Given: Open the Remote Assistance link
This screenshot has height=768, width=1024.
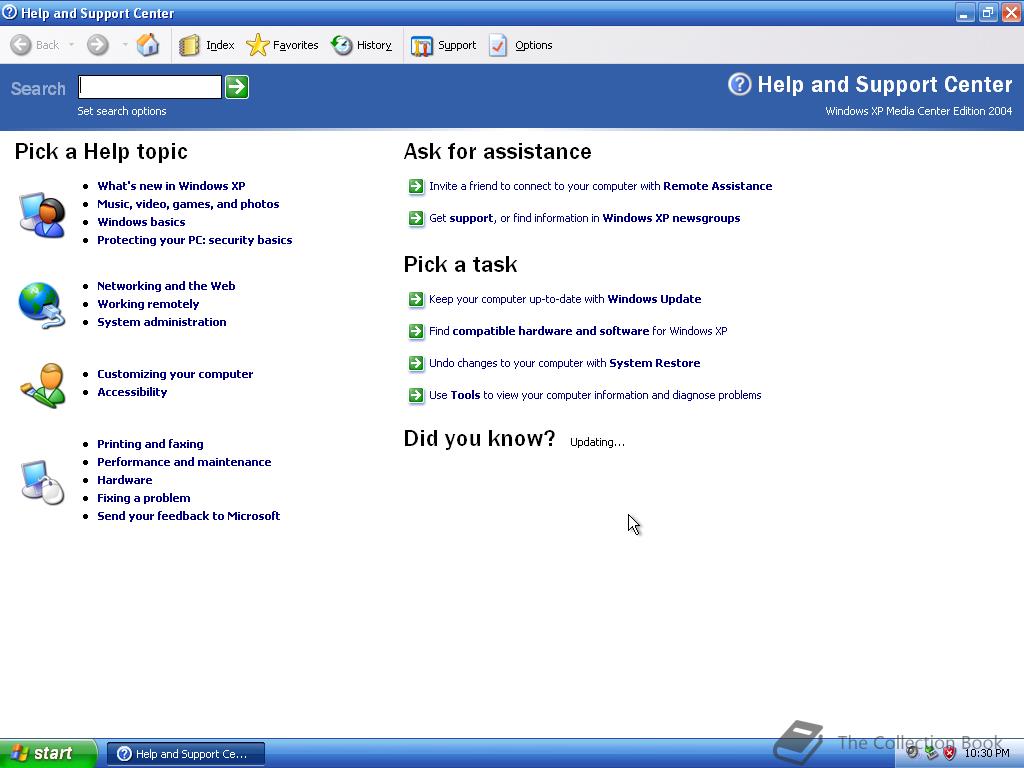Looking at the screenshot, I should (x=718, y=186).
